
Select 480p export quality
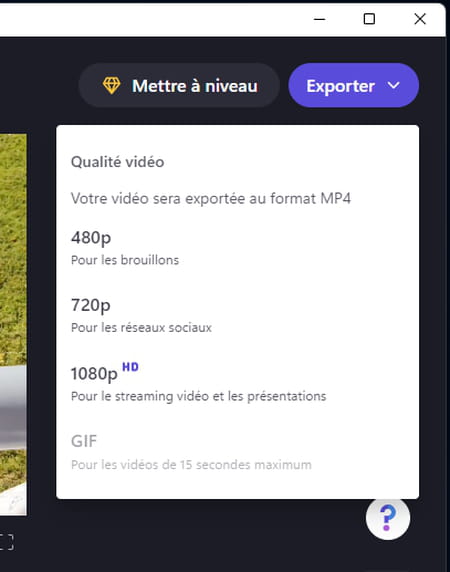pos(237,248)
